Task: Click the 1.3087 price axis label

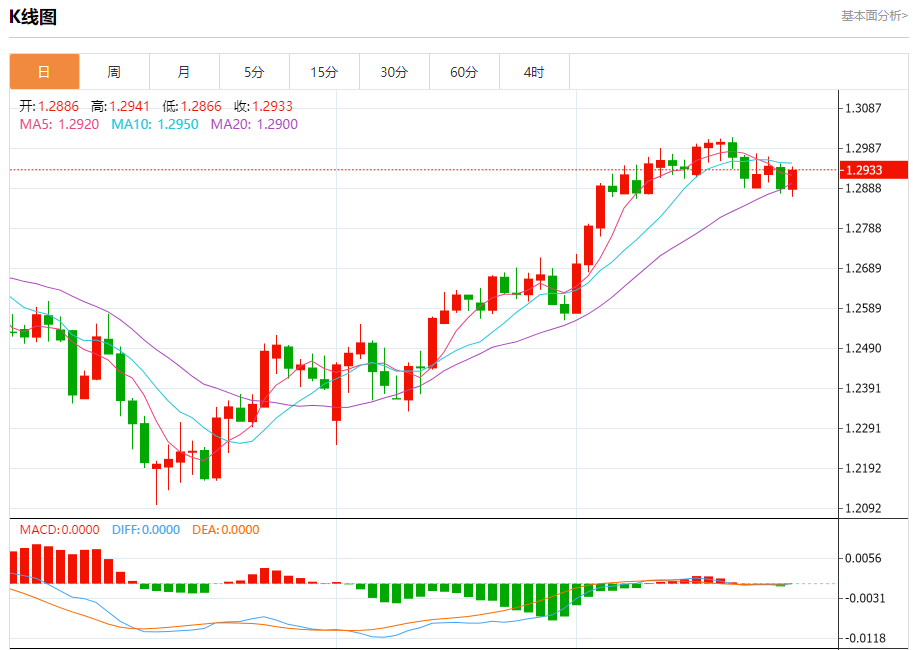Action: [x=865, y=108]
